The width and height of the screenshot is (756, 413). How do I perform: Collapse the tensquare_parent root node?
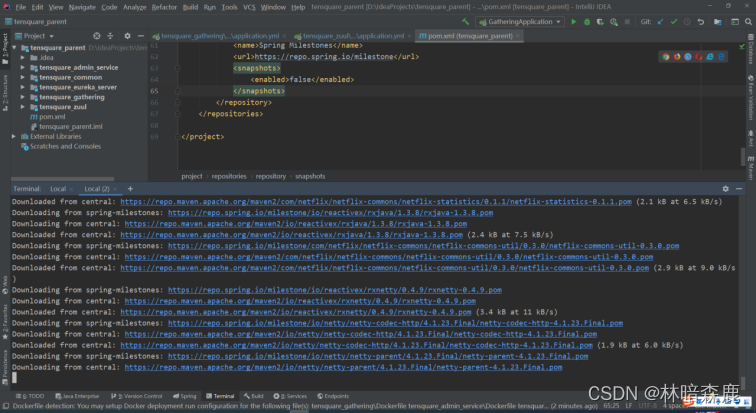click(x=14, y=48)
